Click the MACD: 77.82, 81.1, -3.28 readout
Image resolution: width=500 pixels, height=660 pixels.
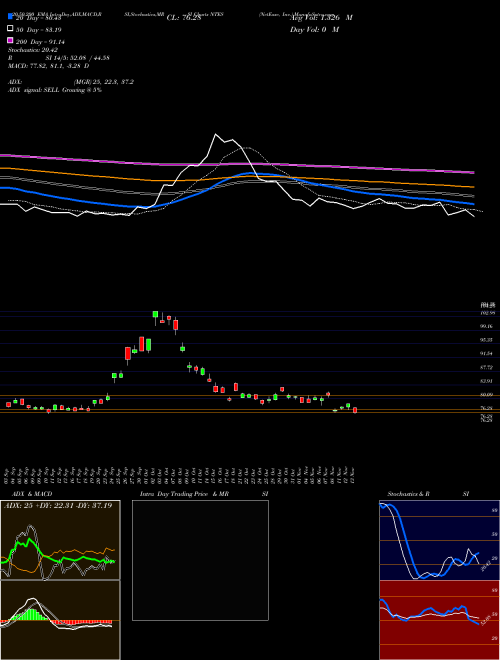[x=48, y=66]
